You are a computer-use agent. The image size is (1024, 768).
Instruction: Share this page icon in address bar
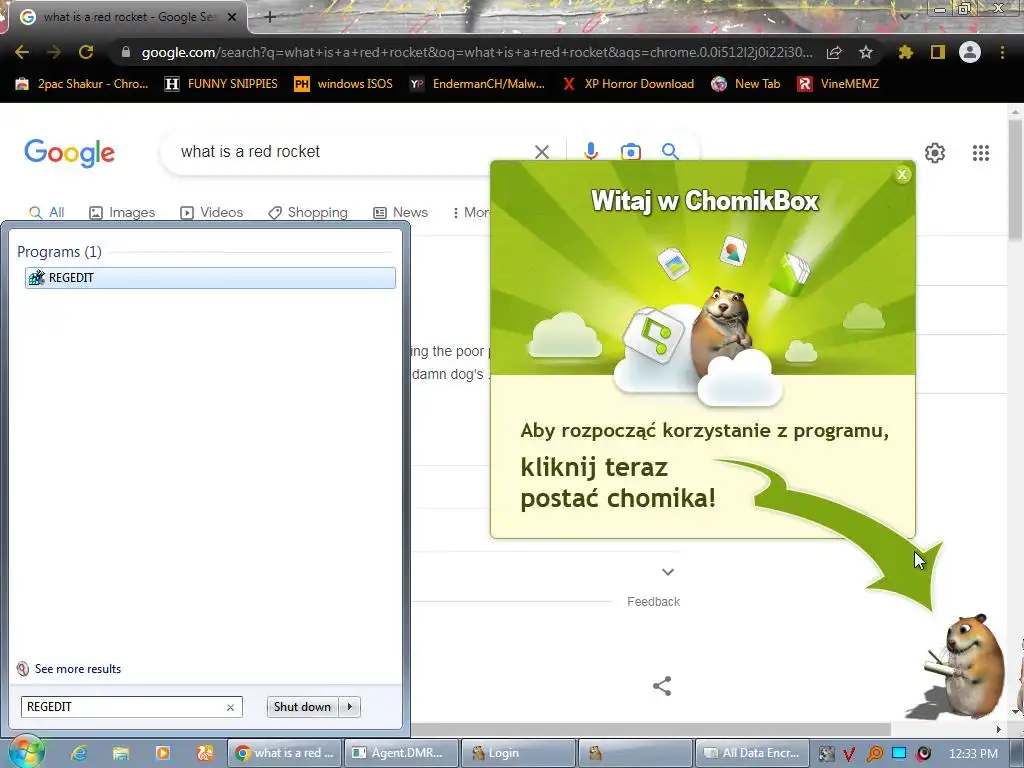834,52
